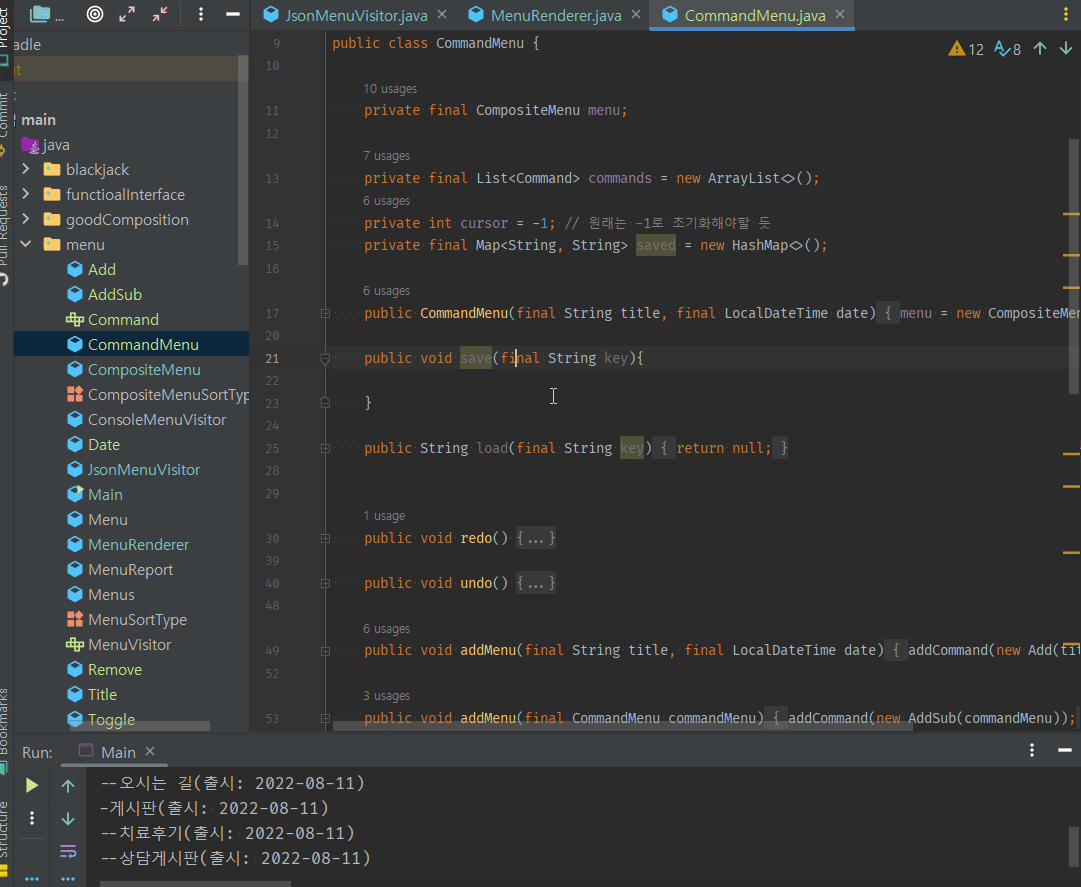
Task: Close the CommandMenu.java tab
Action: (840, 14)
